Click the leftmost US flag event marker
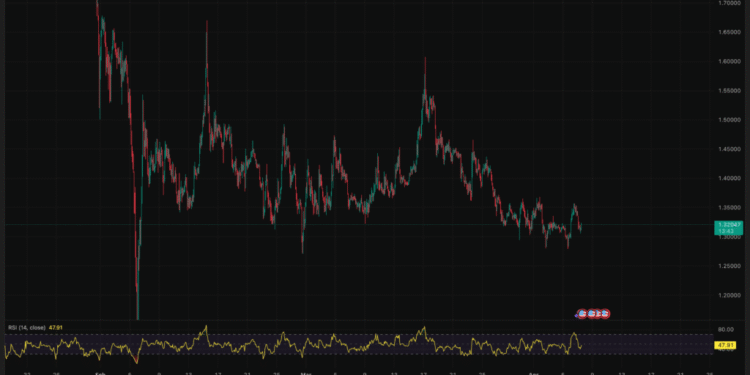This screenshot has height=375, width=750. [583, 314]
